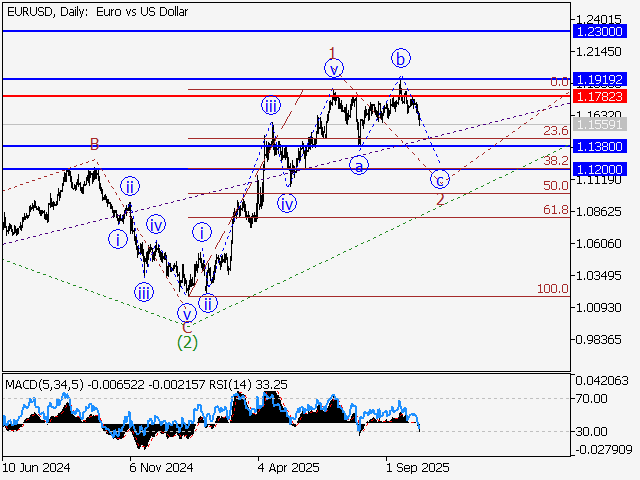This screenshot has height=480, width=640.
Task: Click the red "2" wave label
Action: pyautogui.click(x=440, y=200)
